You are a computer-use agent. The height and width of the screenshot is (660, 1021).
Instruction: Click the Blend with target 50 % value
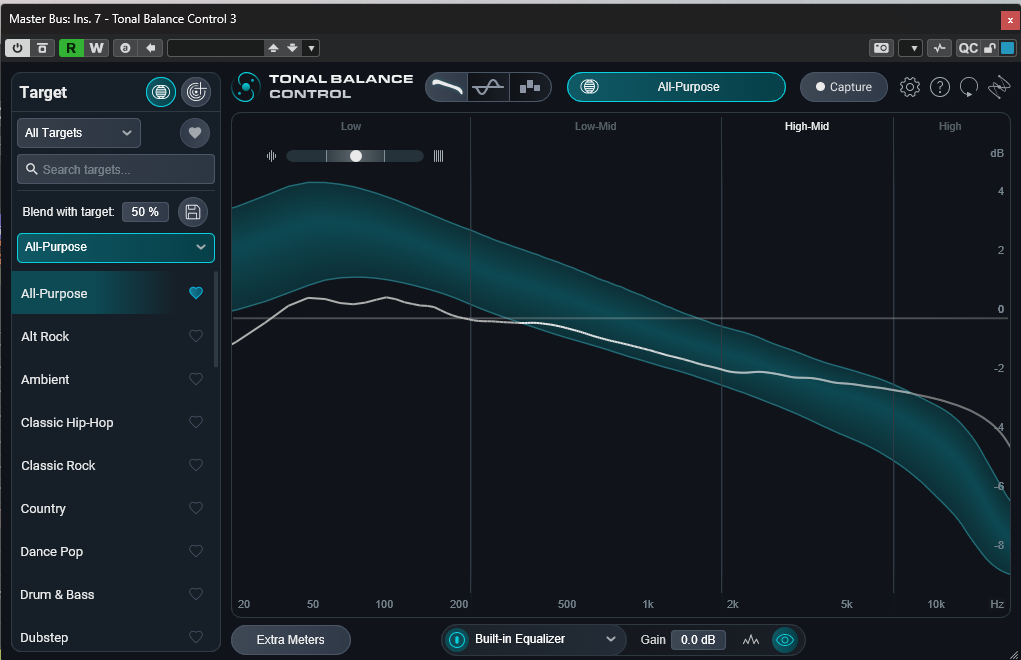pyautogui.click(x=145, y=212)
